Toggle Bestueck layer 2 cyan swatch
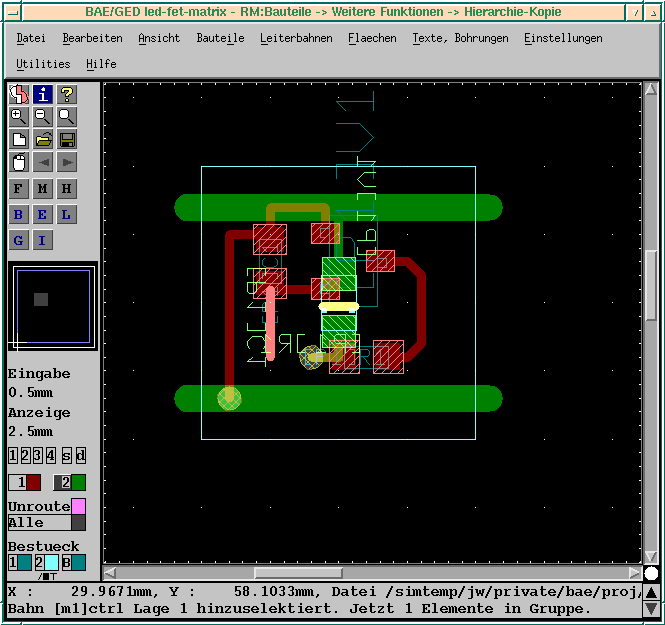The height and width of the screenshot is (625, 665). (x=51, y=563)
